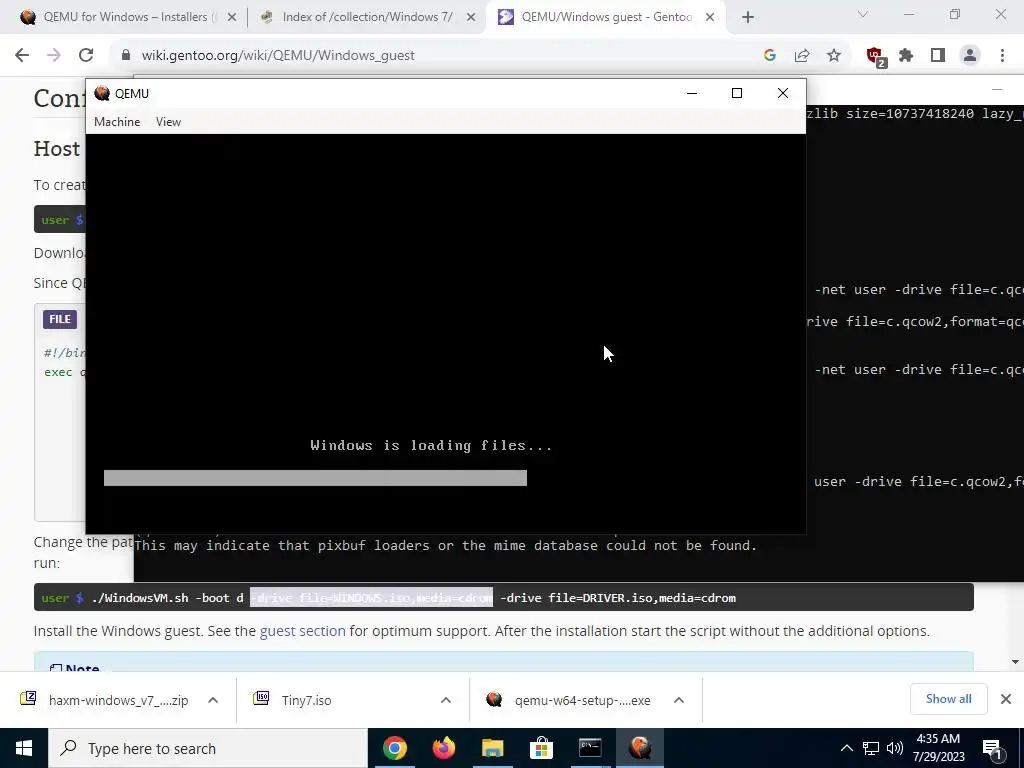
Task: Click the QEMU window title icon
Action: [102, 93]
